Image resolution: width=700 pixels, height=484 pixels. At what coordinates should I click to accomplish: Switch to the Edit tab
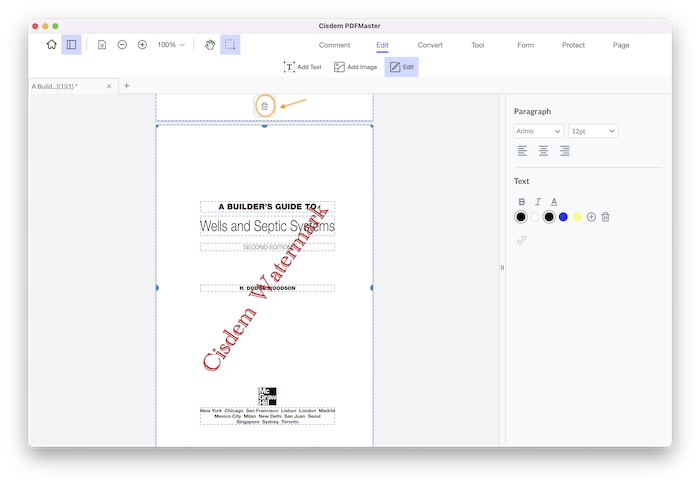click(x=382, y=45)
